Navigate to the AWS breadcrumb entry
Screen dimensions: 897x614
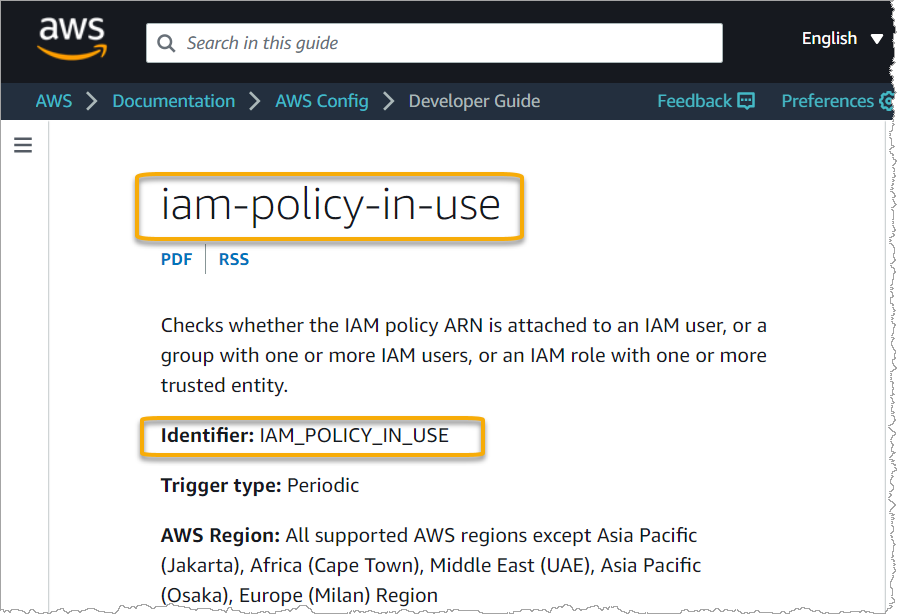click(54, 101)
